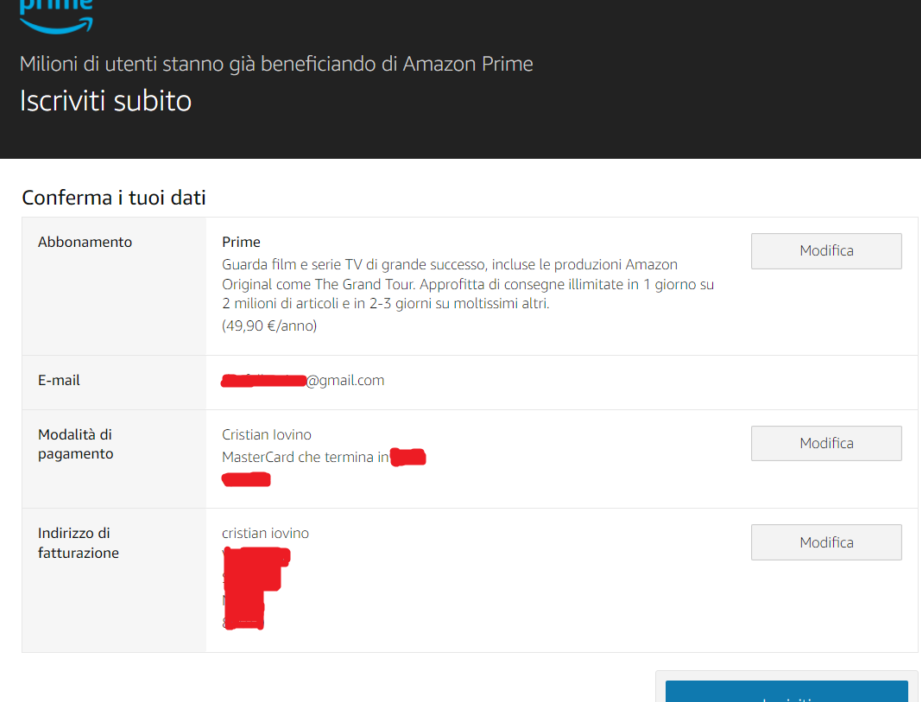Click the Indirizzo di fatturazione label
The width and height of the screenshot is (921, 702).
click(x=78, y=543)
